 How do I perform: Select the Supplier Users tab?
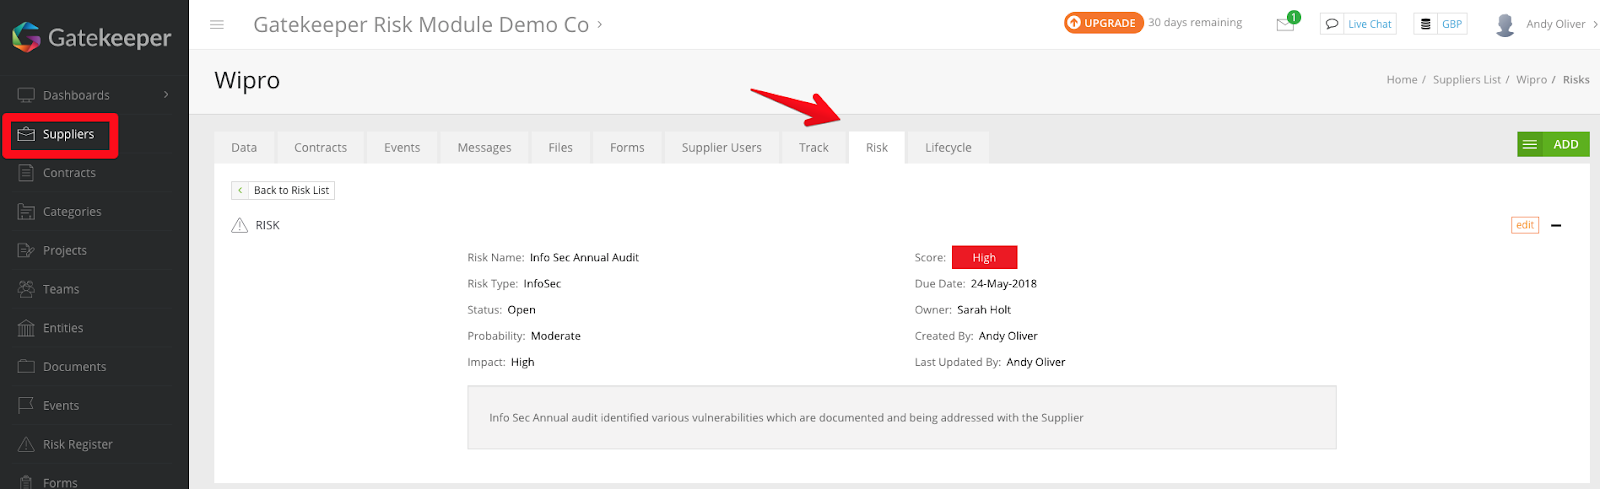click(x=722, y=147)
